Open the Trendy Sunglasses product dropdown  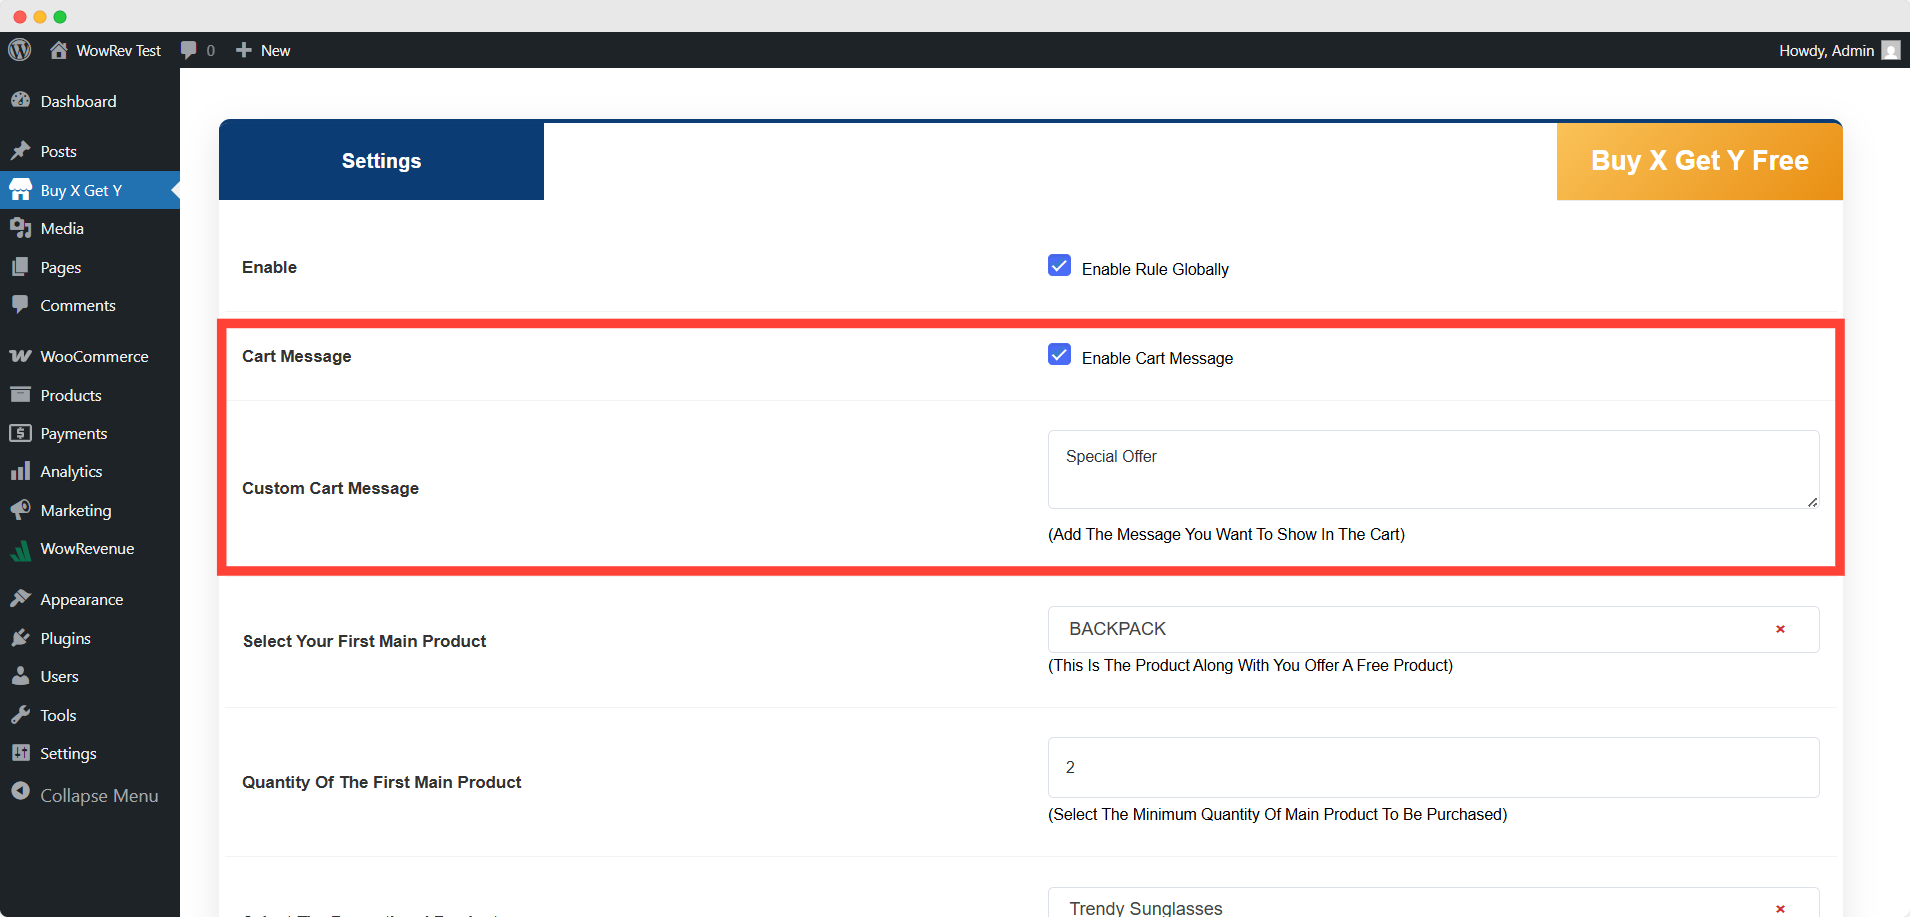pos(1433,902)
